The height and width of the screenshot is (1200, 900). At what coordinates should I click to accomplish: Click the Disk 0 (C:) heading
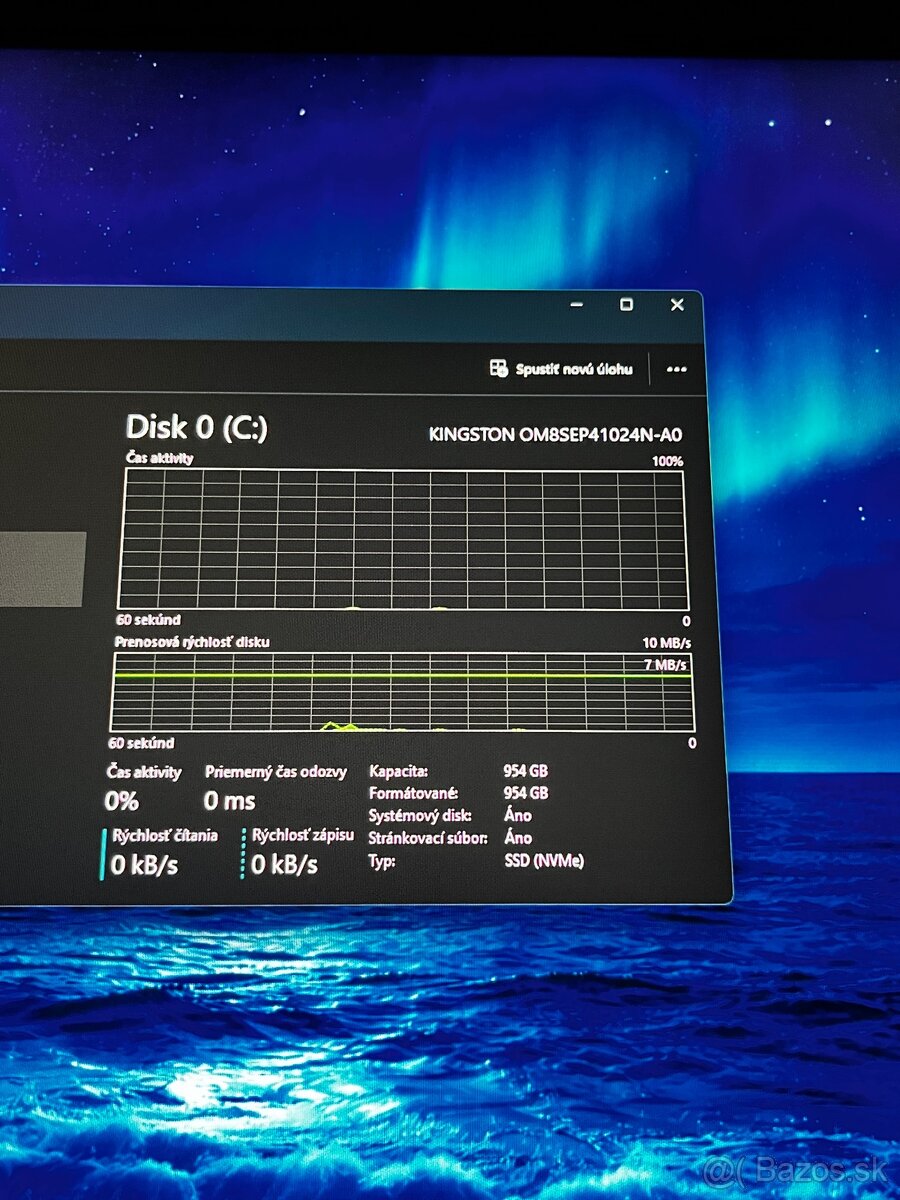tap(196, 428)
